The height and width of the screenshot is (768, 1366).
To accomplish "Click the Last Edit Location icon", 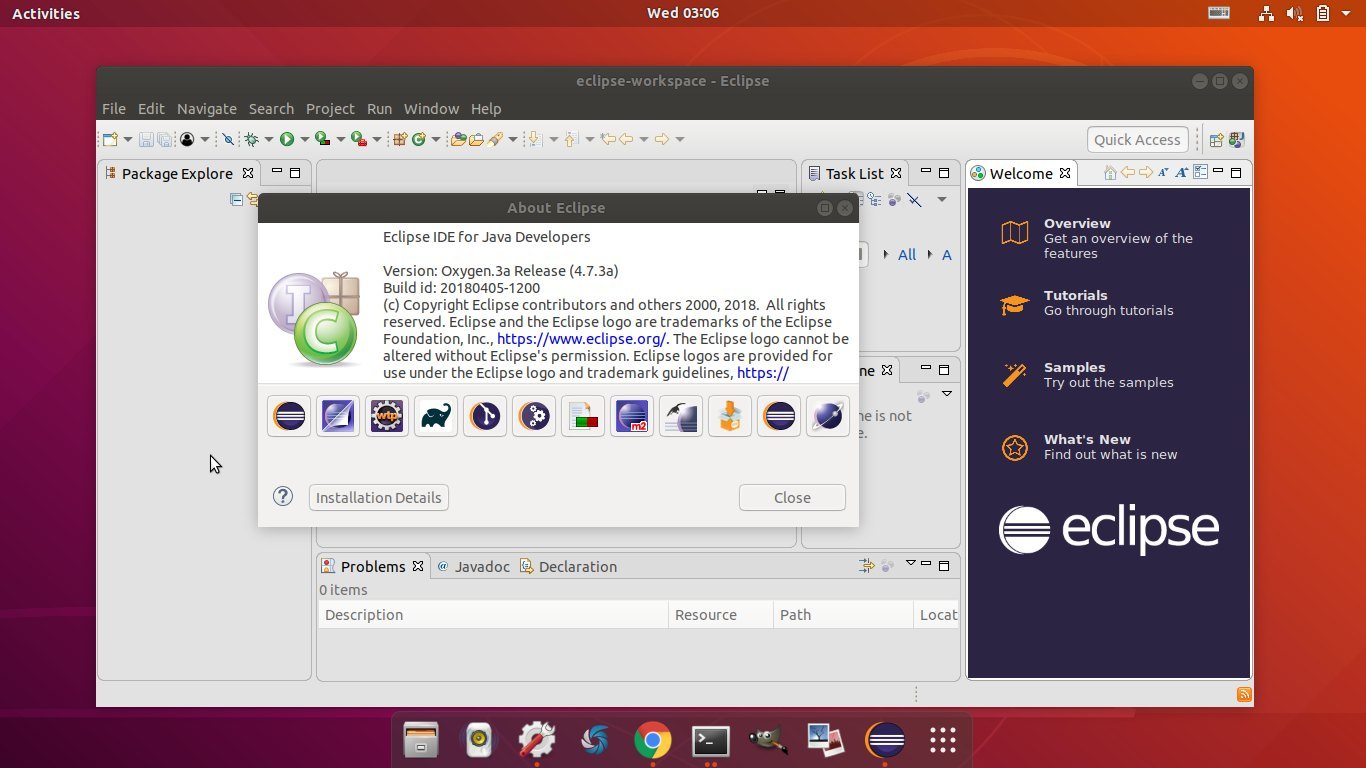I will coord(607,139).
